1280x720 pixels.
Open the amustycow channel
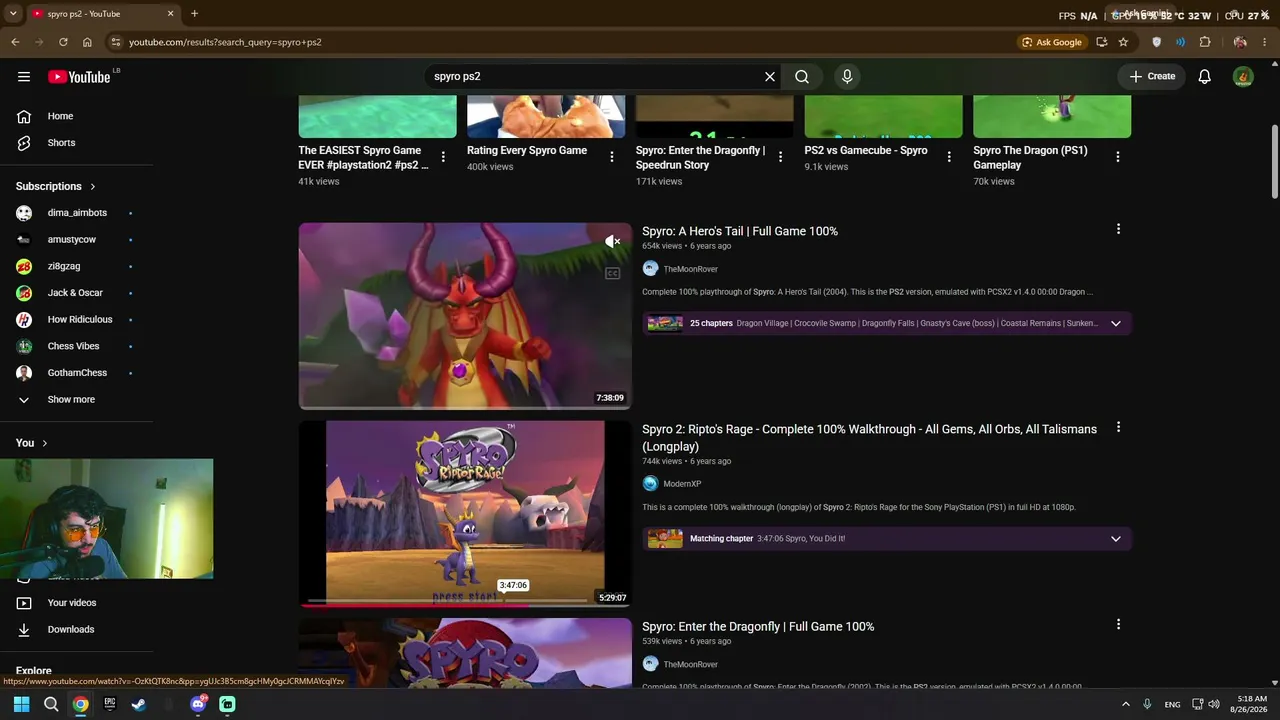[x=76, y=240]
